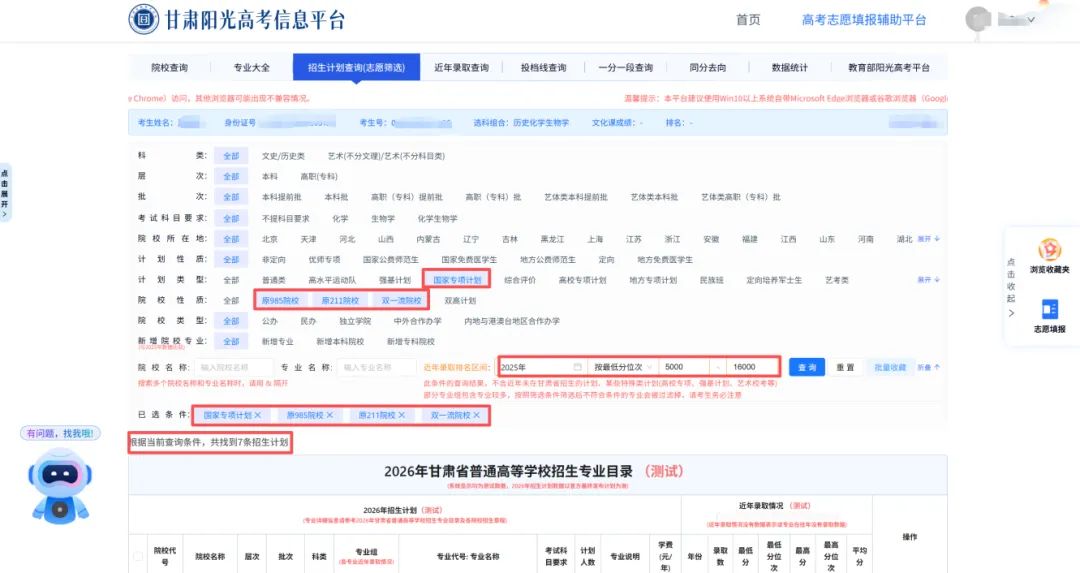The width and height of the screenshot is (1080, 573).
Task: Choose 国家公费师范生 under 计划性质
Action: (391, 260)
